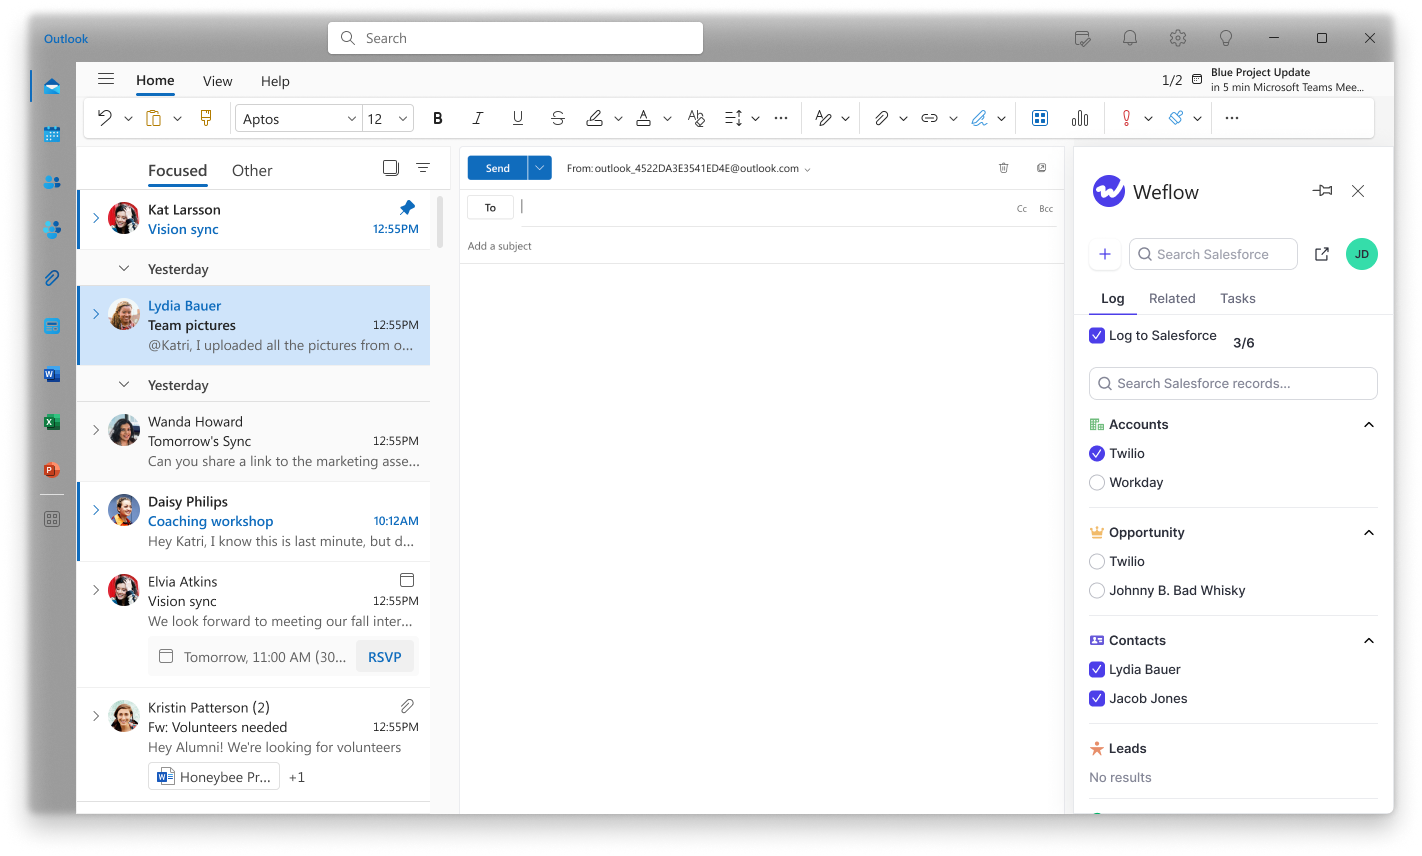The width and height of the screenshot is (1422, 856).
Task: Discard draft with the trash icon
Action: pyautogui.click(x=1004, y=168)
